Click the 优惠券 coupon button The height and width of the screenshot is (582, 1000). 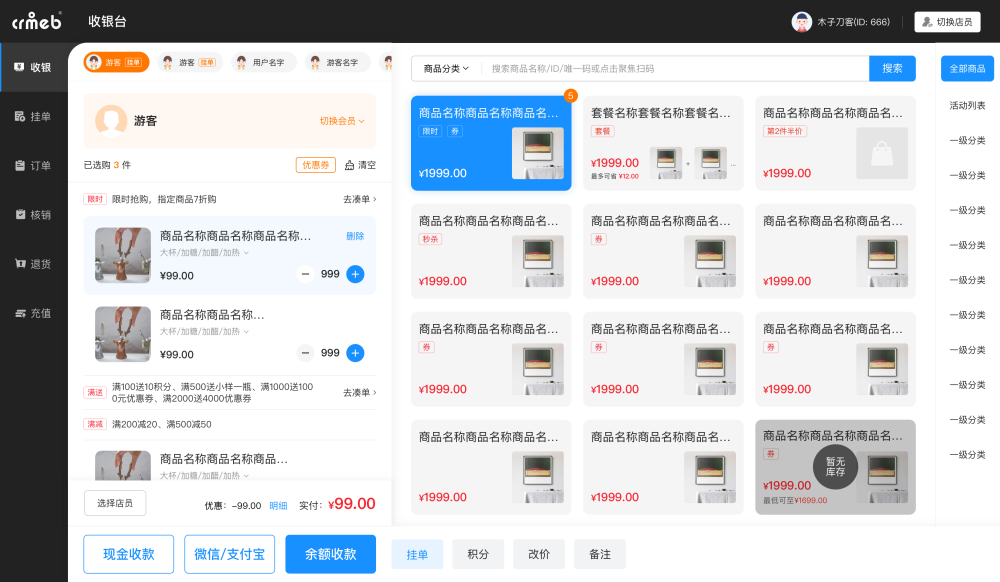pyautogui.click(x=315, y=165)
